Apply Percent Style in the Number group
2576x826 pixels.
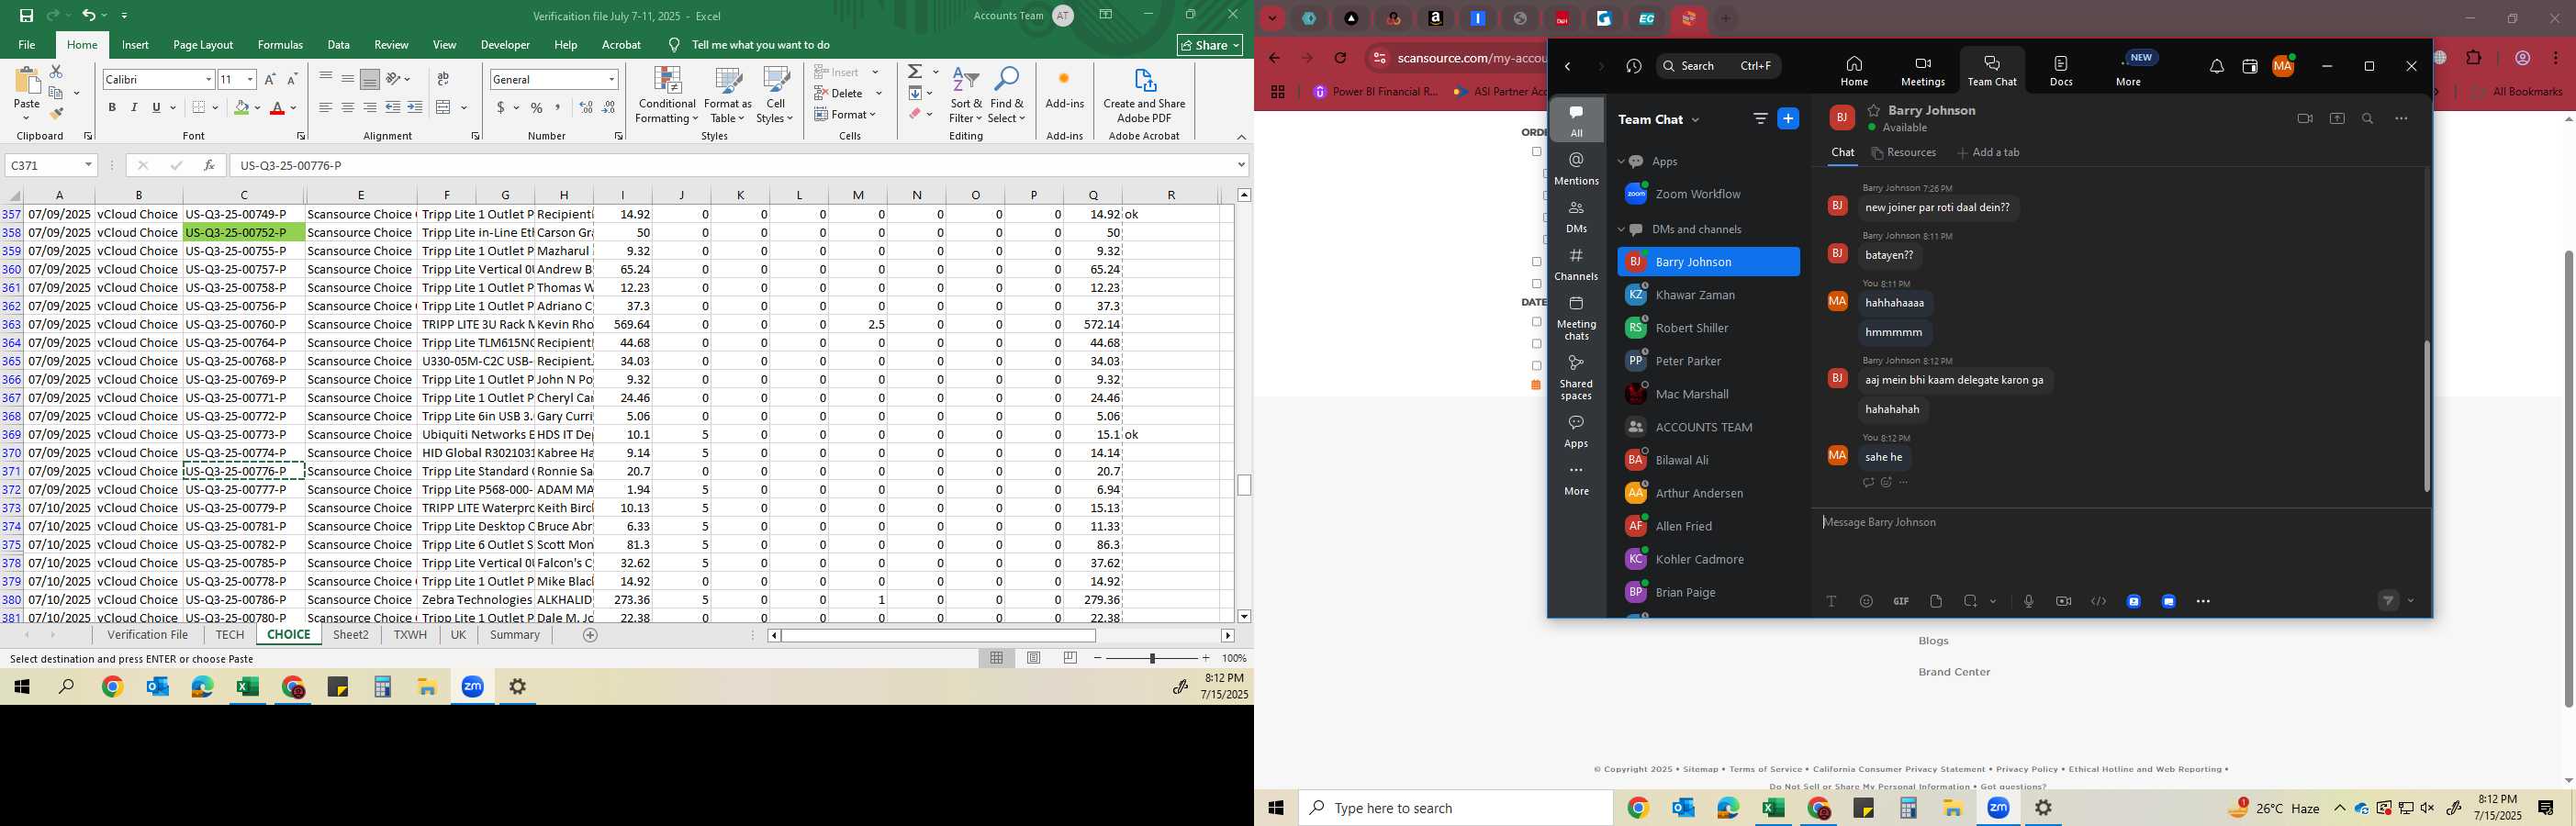(537, 108)
